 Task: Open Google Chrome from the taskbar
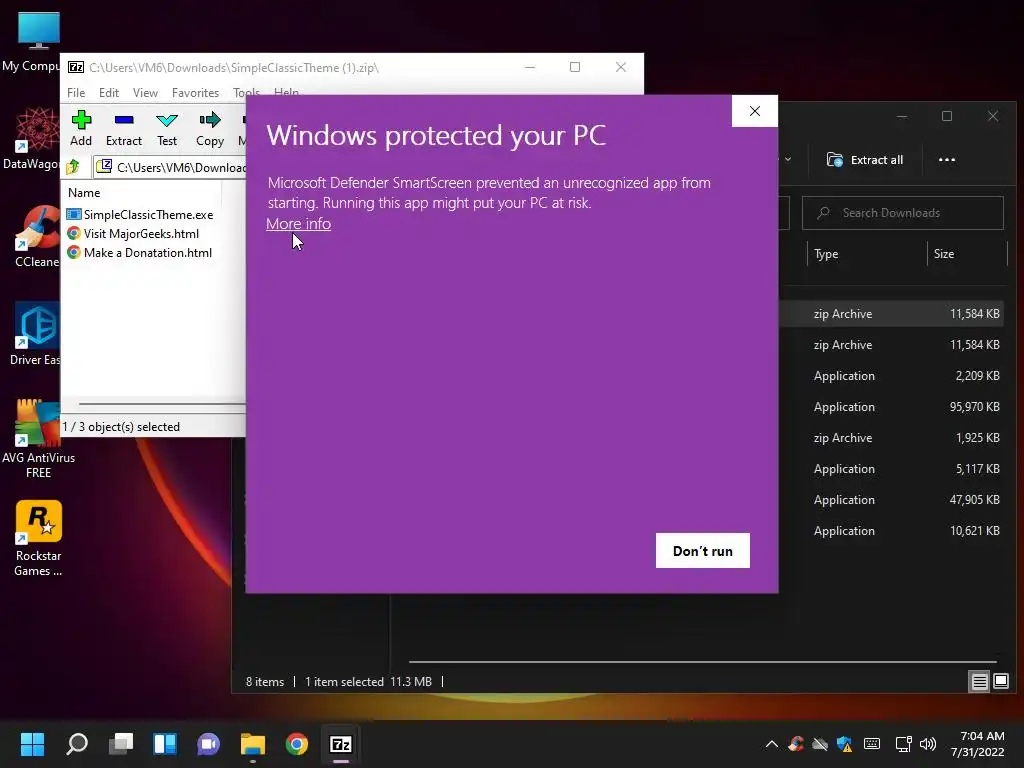pyautogui.click(x=296, y=744)
